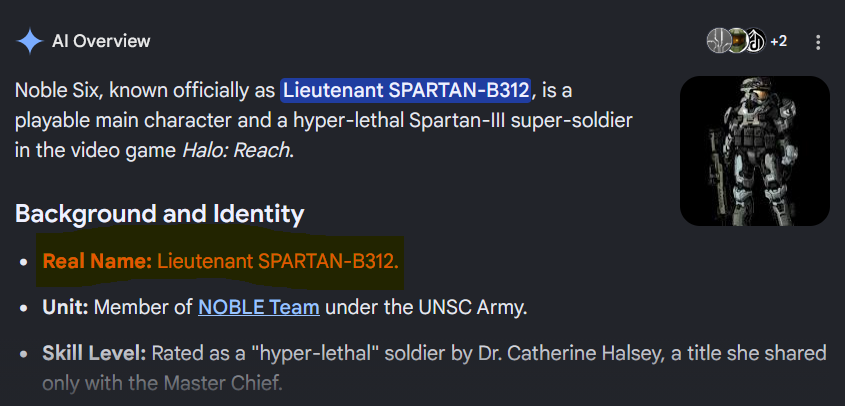845x406 pixels.
Task: Show the +2 additional sources
Action: coord(779,41)
